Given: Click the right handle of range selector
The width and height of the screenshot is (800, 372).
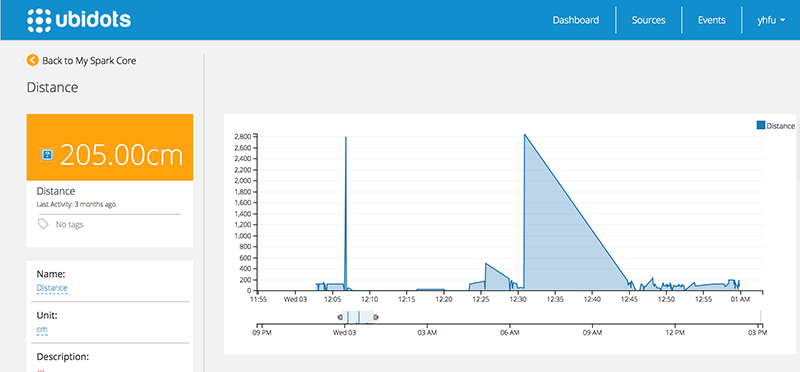Looking at the screenshot, I should [x=376, y=317].
